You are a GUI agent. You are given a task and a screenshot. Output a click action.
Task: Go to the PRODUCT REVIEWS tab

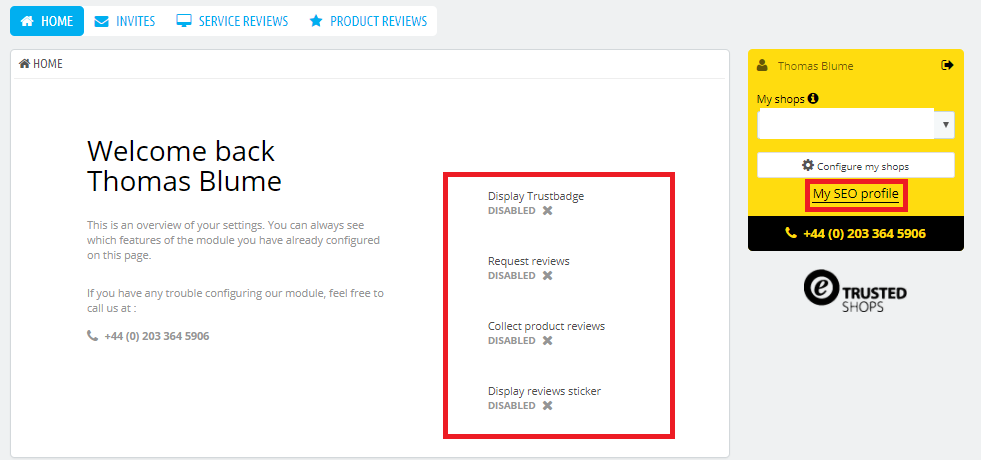tap(368, 21)
